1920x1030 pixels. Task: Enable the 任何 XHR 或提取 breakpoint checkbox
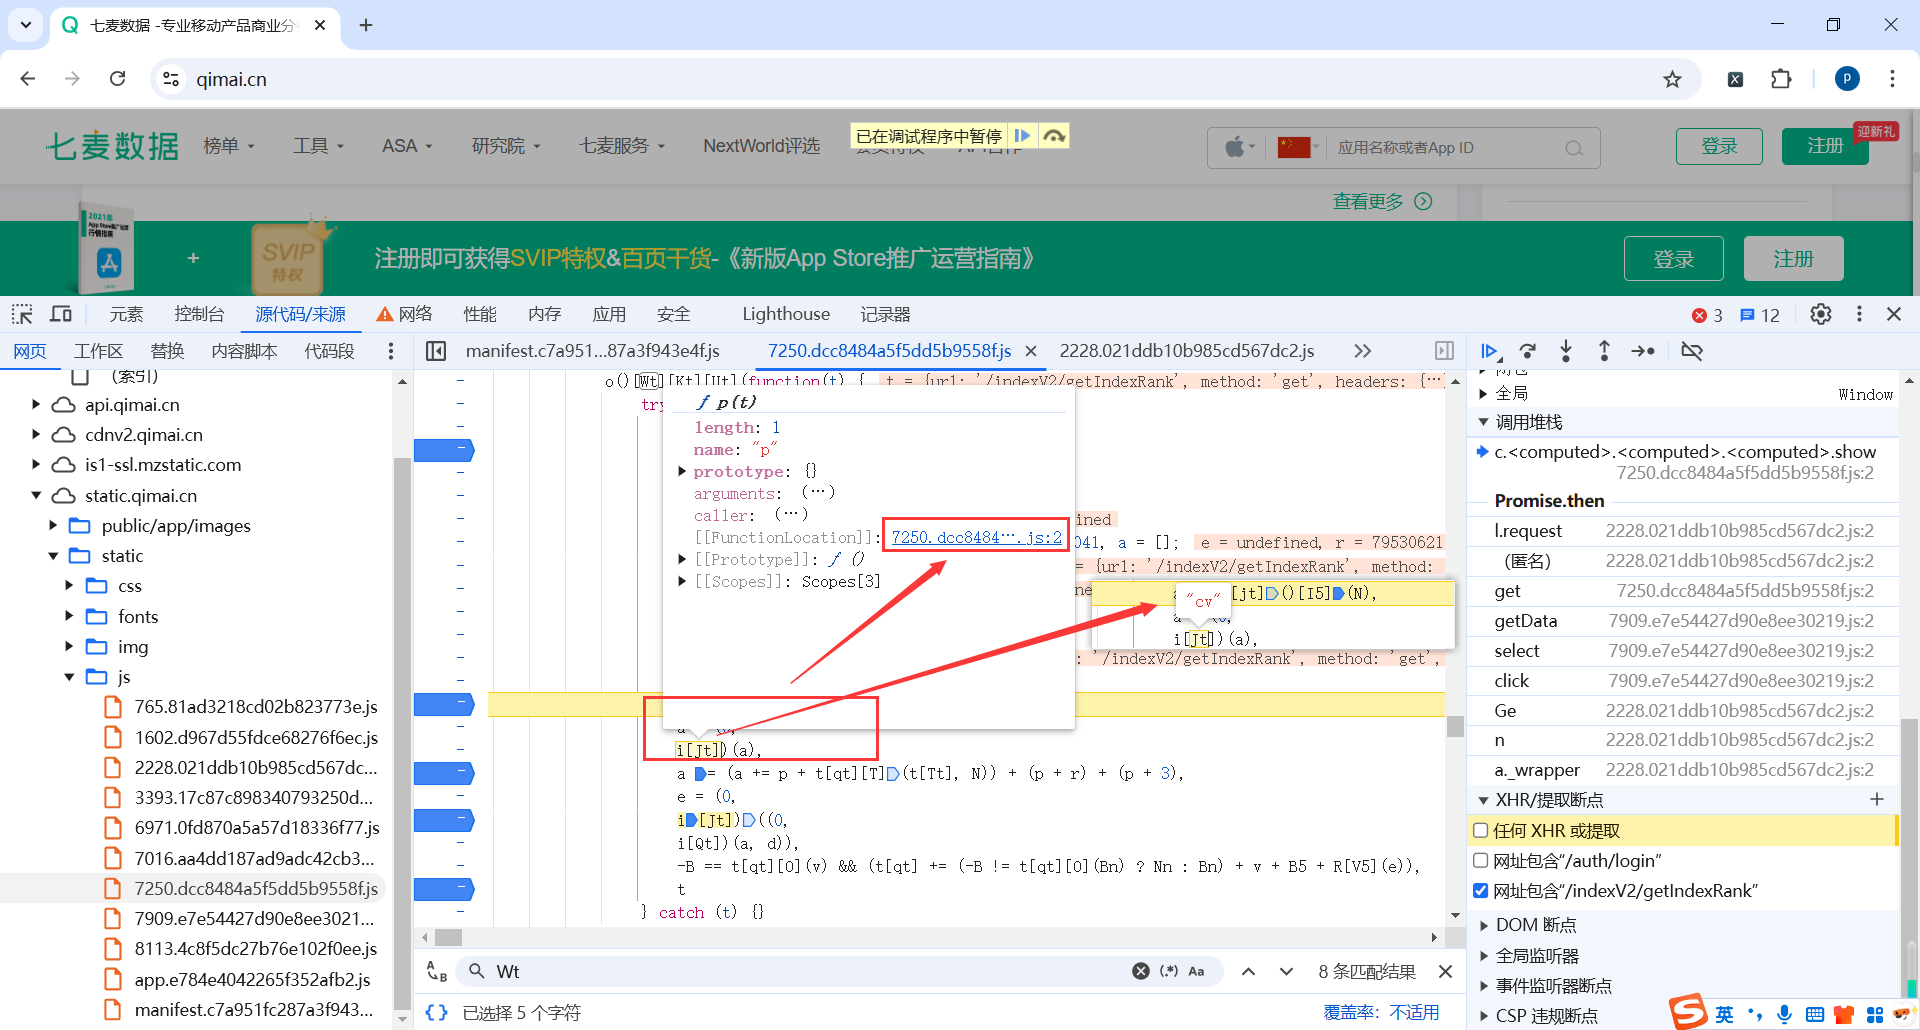(1480, 830)
